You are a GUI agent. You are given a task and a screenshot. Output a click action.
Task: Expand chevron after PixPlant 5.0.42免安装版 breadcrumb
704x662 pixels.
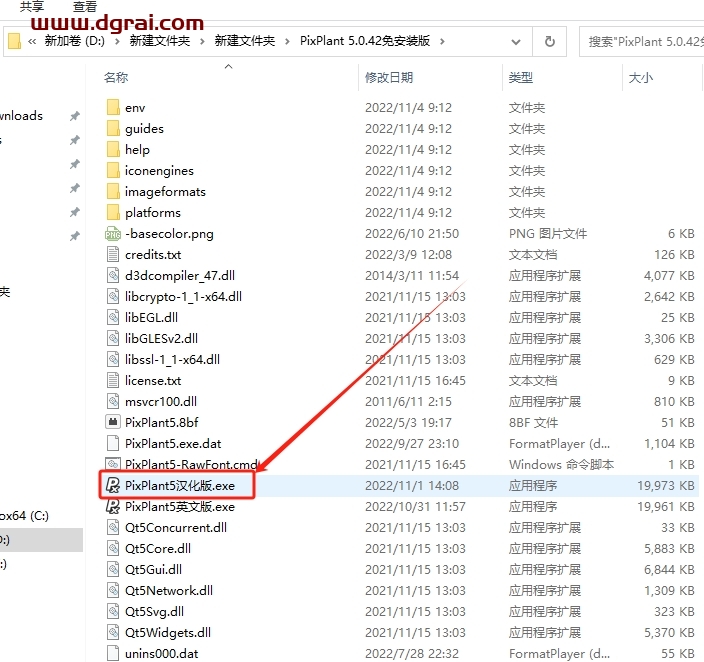[x=442, y=42]
